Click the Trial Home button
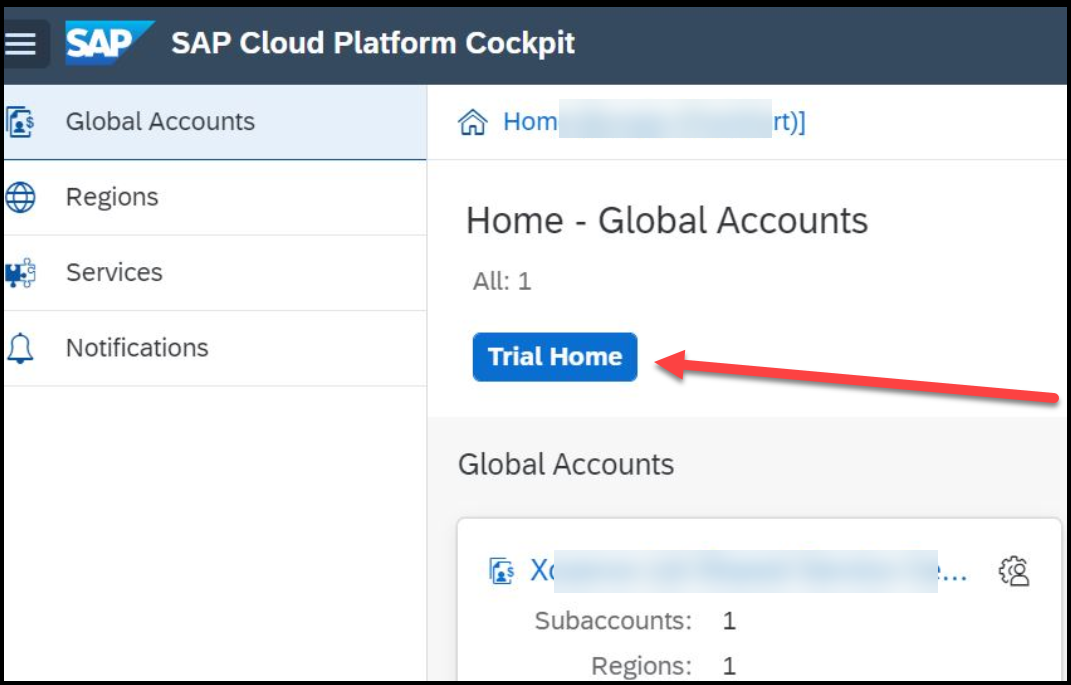Viewport: 1071px width, 685px height. click(555, 357)
